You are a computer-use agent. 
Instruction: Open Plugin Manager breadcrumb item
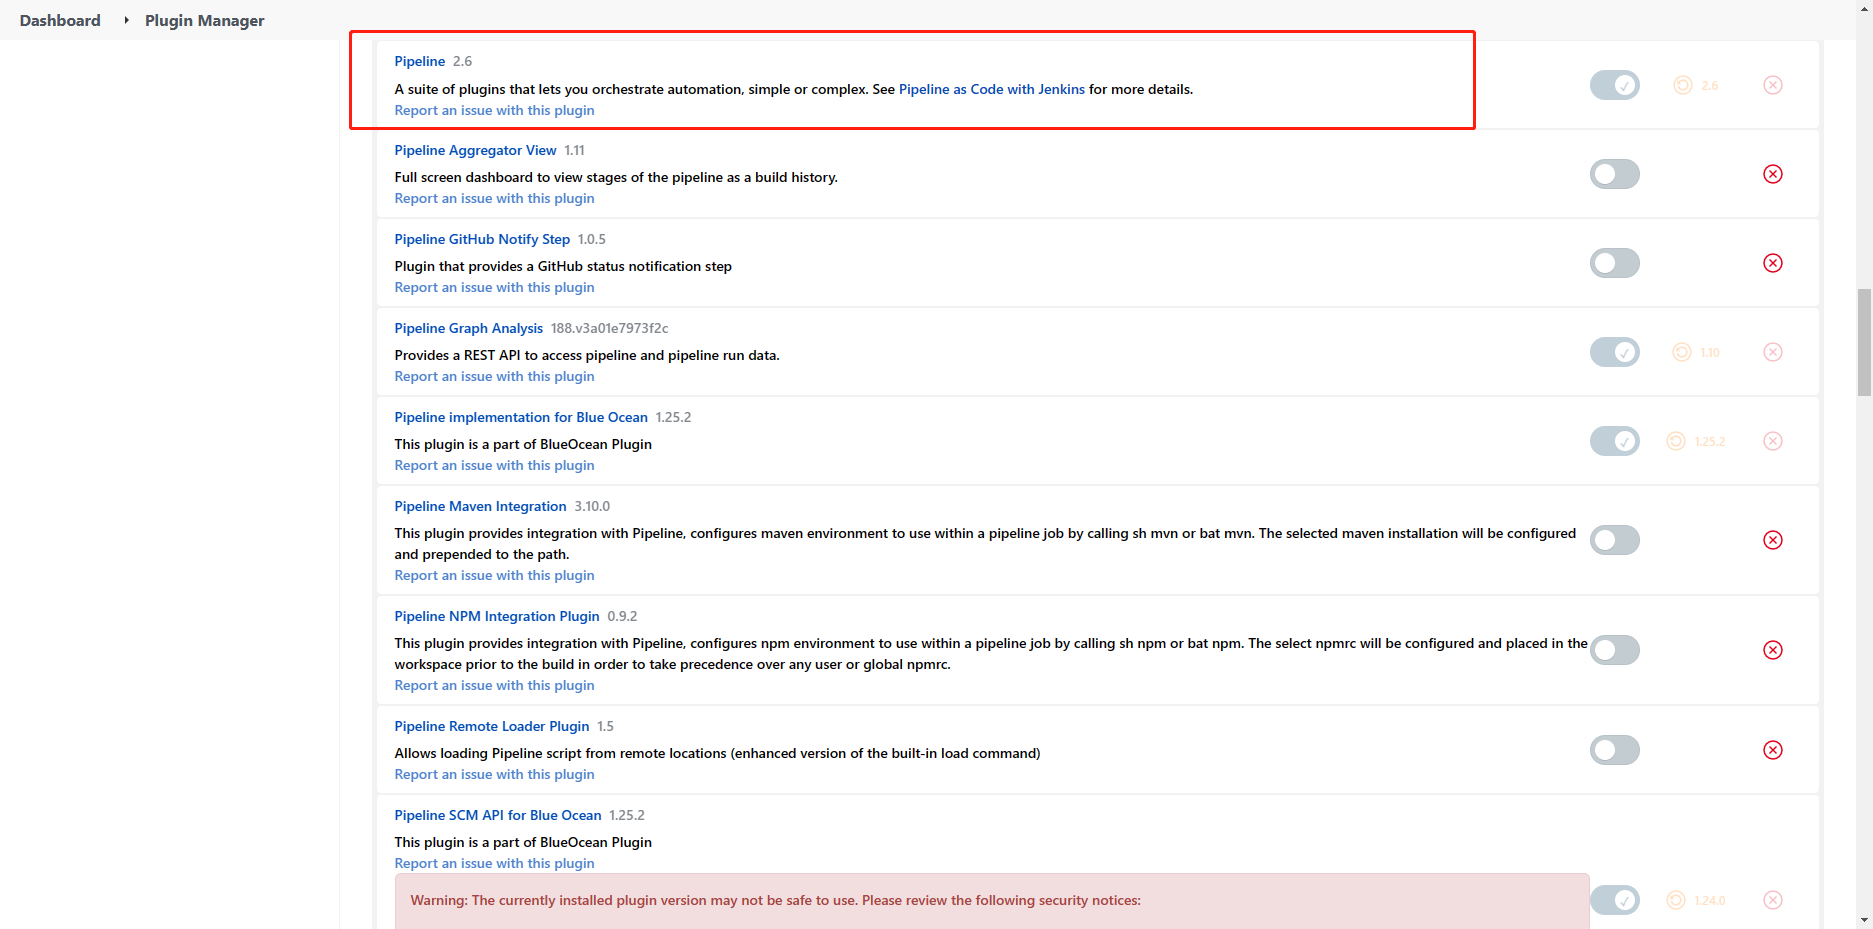pyautogui.click(x=204, y=20)
